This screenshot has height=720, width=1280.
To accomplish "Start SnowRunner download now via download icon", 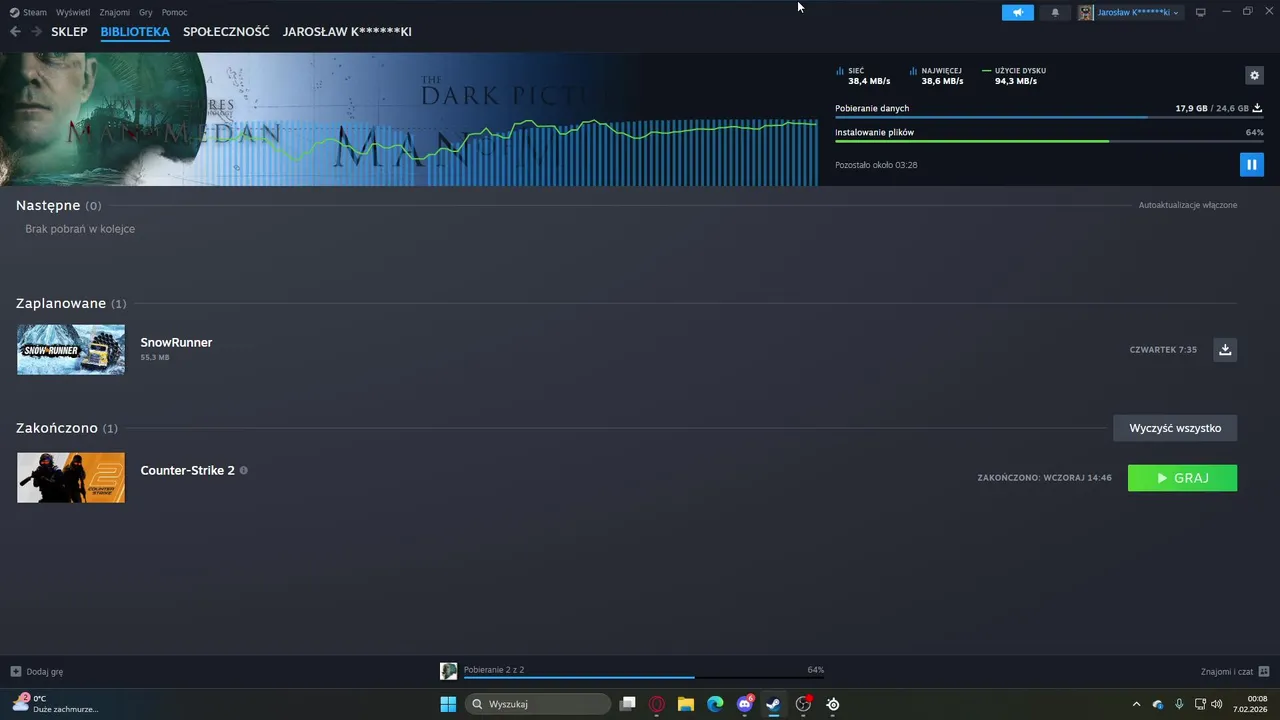I will pos(1225,349).
